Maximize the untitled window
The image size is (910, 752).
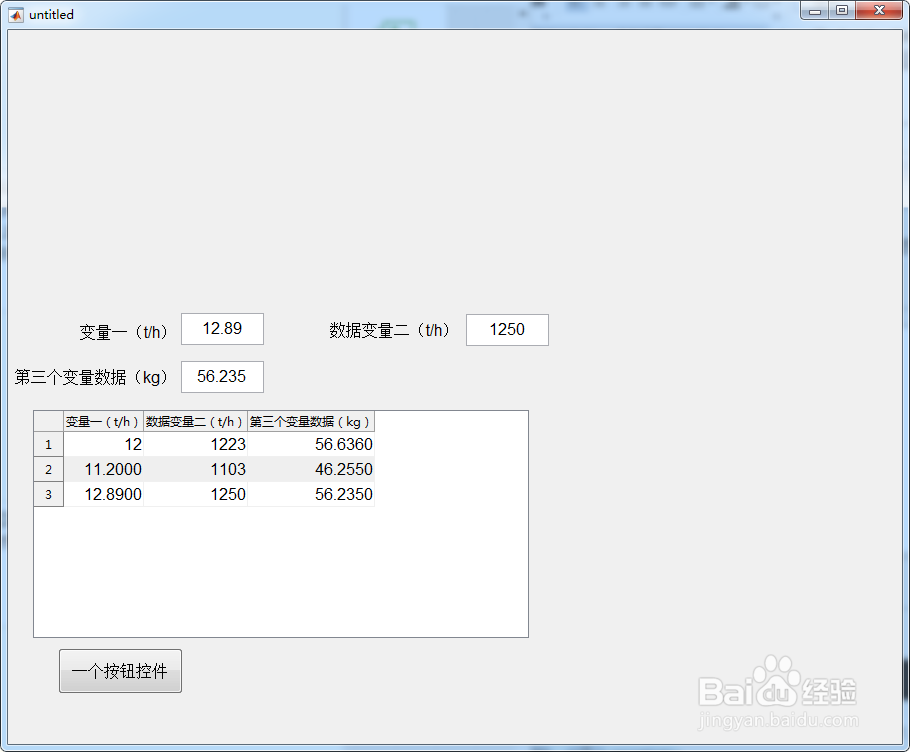click(x=842, y=11)
